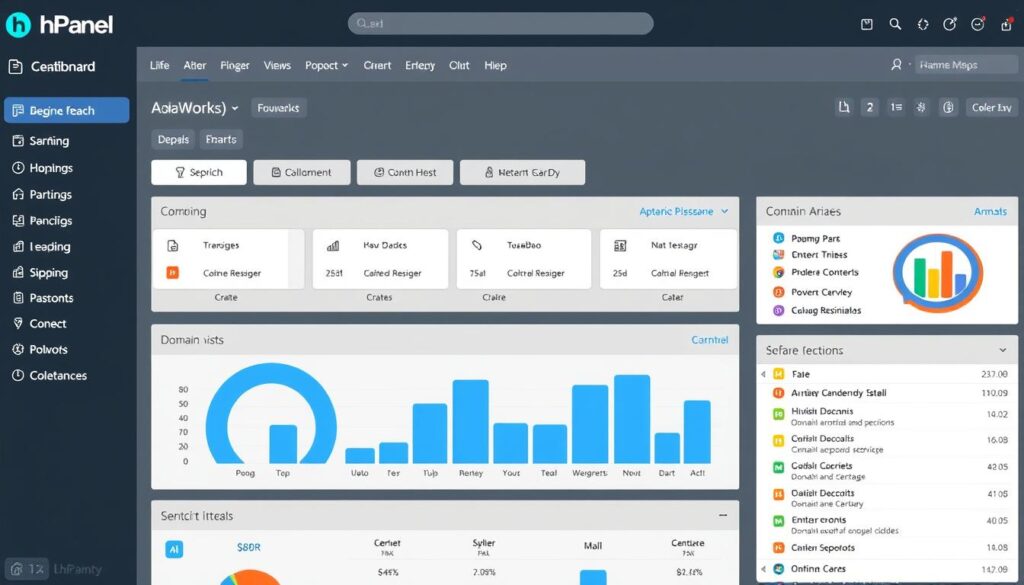Click the Poamg Part list icon
Viewport: 1024px width, 585px height.
[x=779, y=239]
